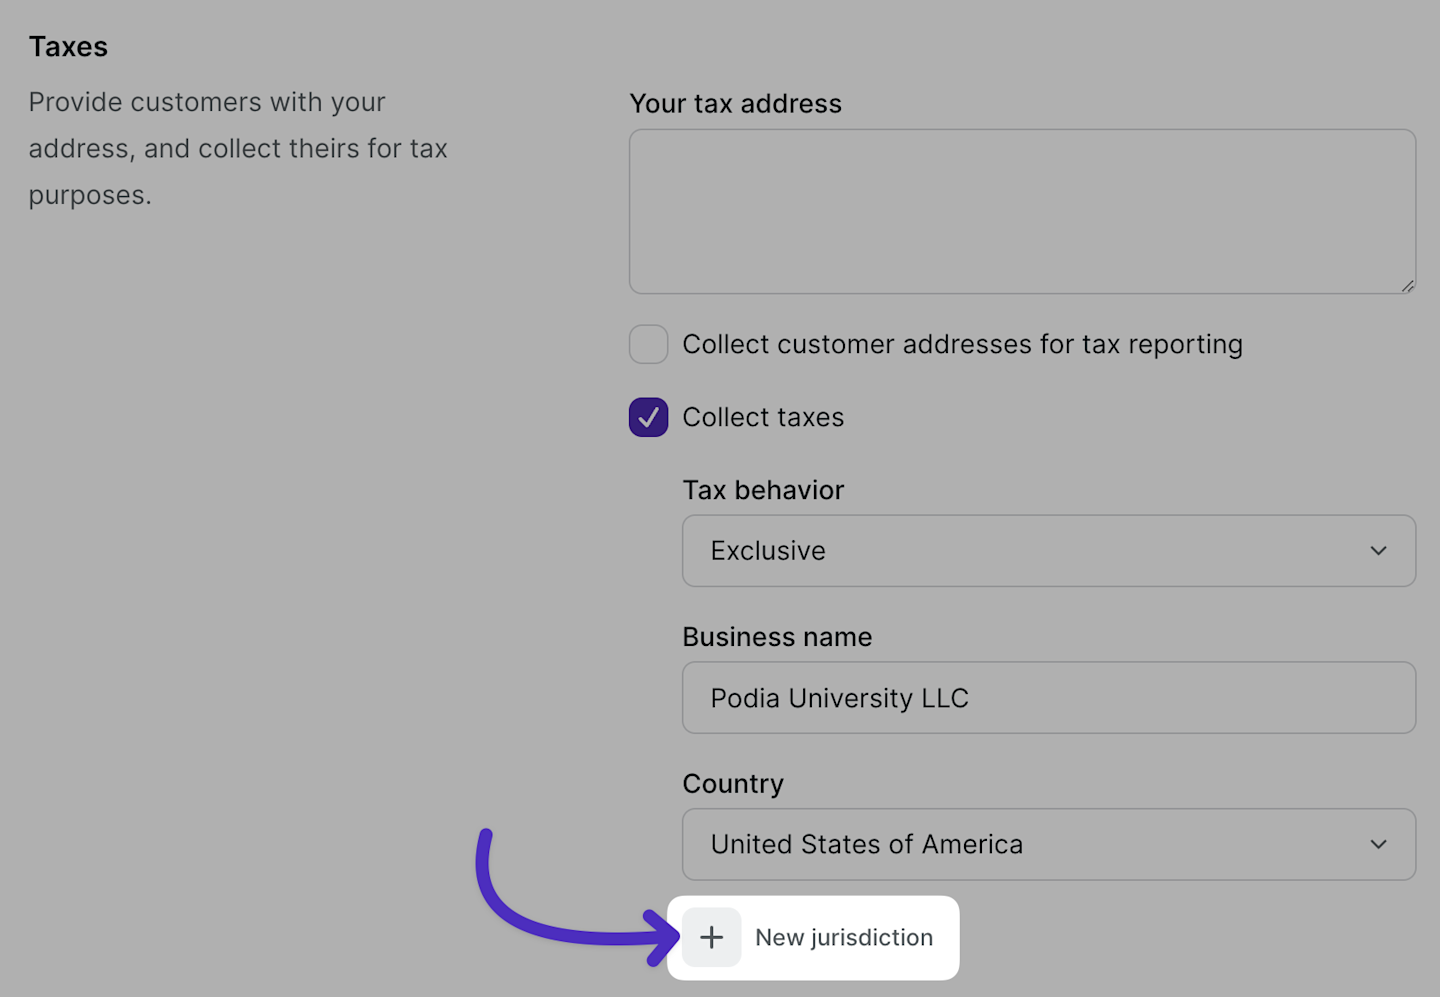The height and width of the screenshot is (997, 1440).
Task: Click the 'Taxes' section heading
Action: pyautogui.click(x=68, y=47)
